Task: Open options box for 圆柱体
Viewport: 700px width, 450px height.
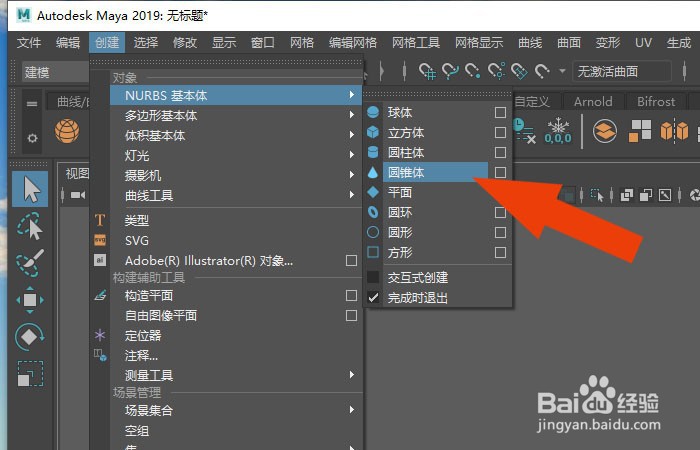Action: pos(500,153)
